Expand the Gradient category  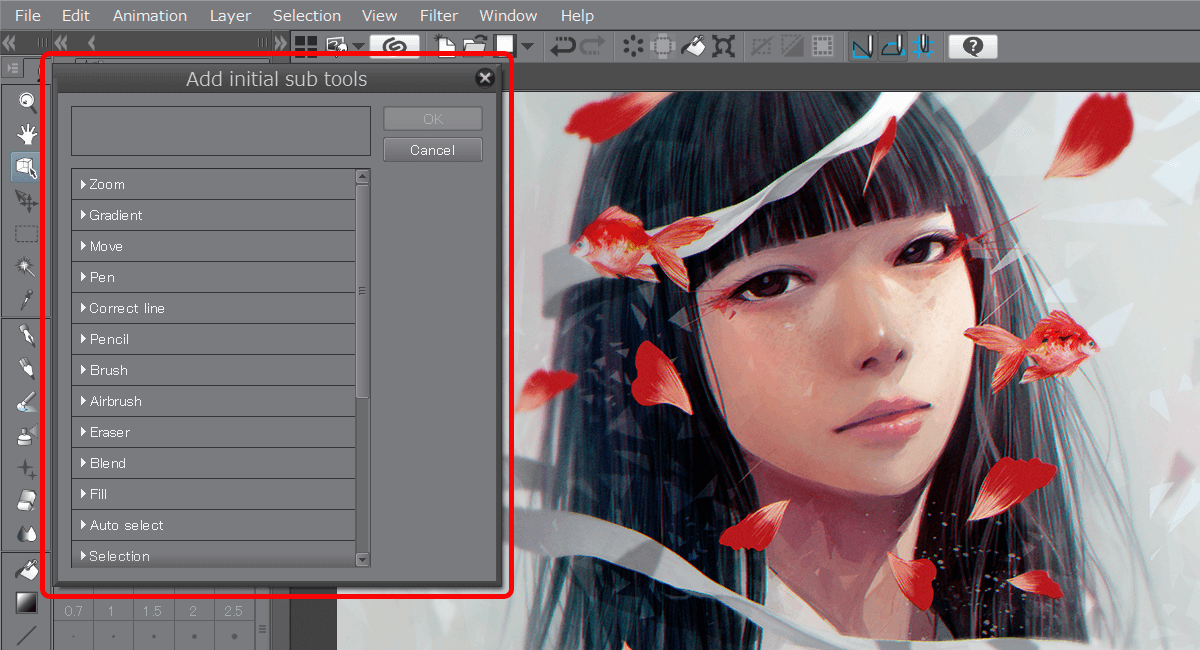[x=213, y=215]
